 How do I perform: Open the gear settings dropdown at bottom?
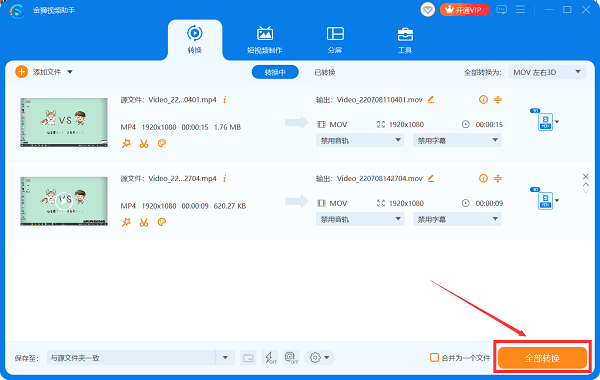point(320,358)
